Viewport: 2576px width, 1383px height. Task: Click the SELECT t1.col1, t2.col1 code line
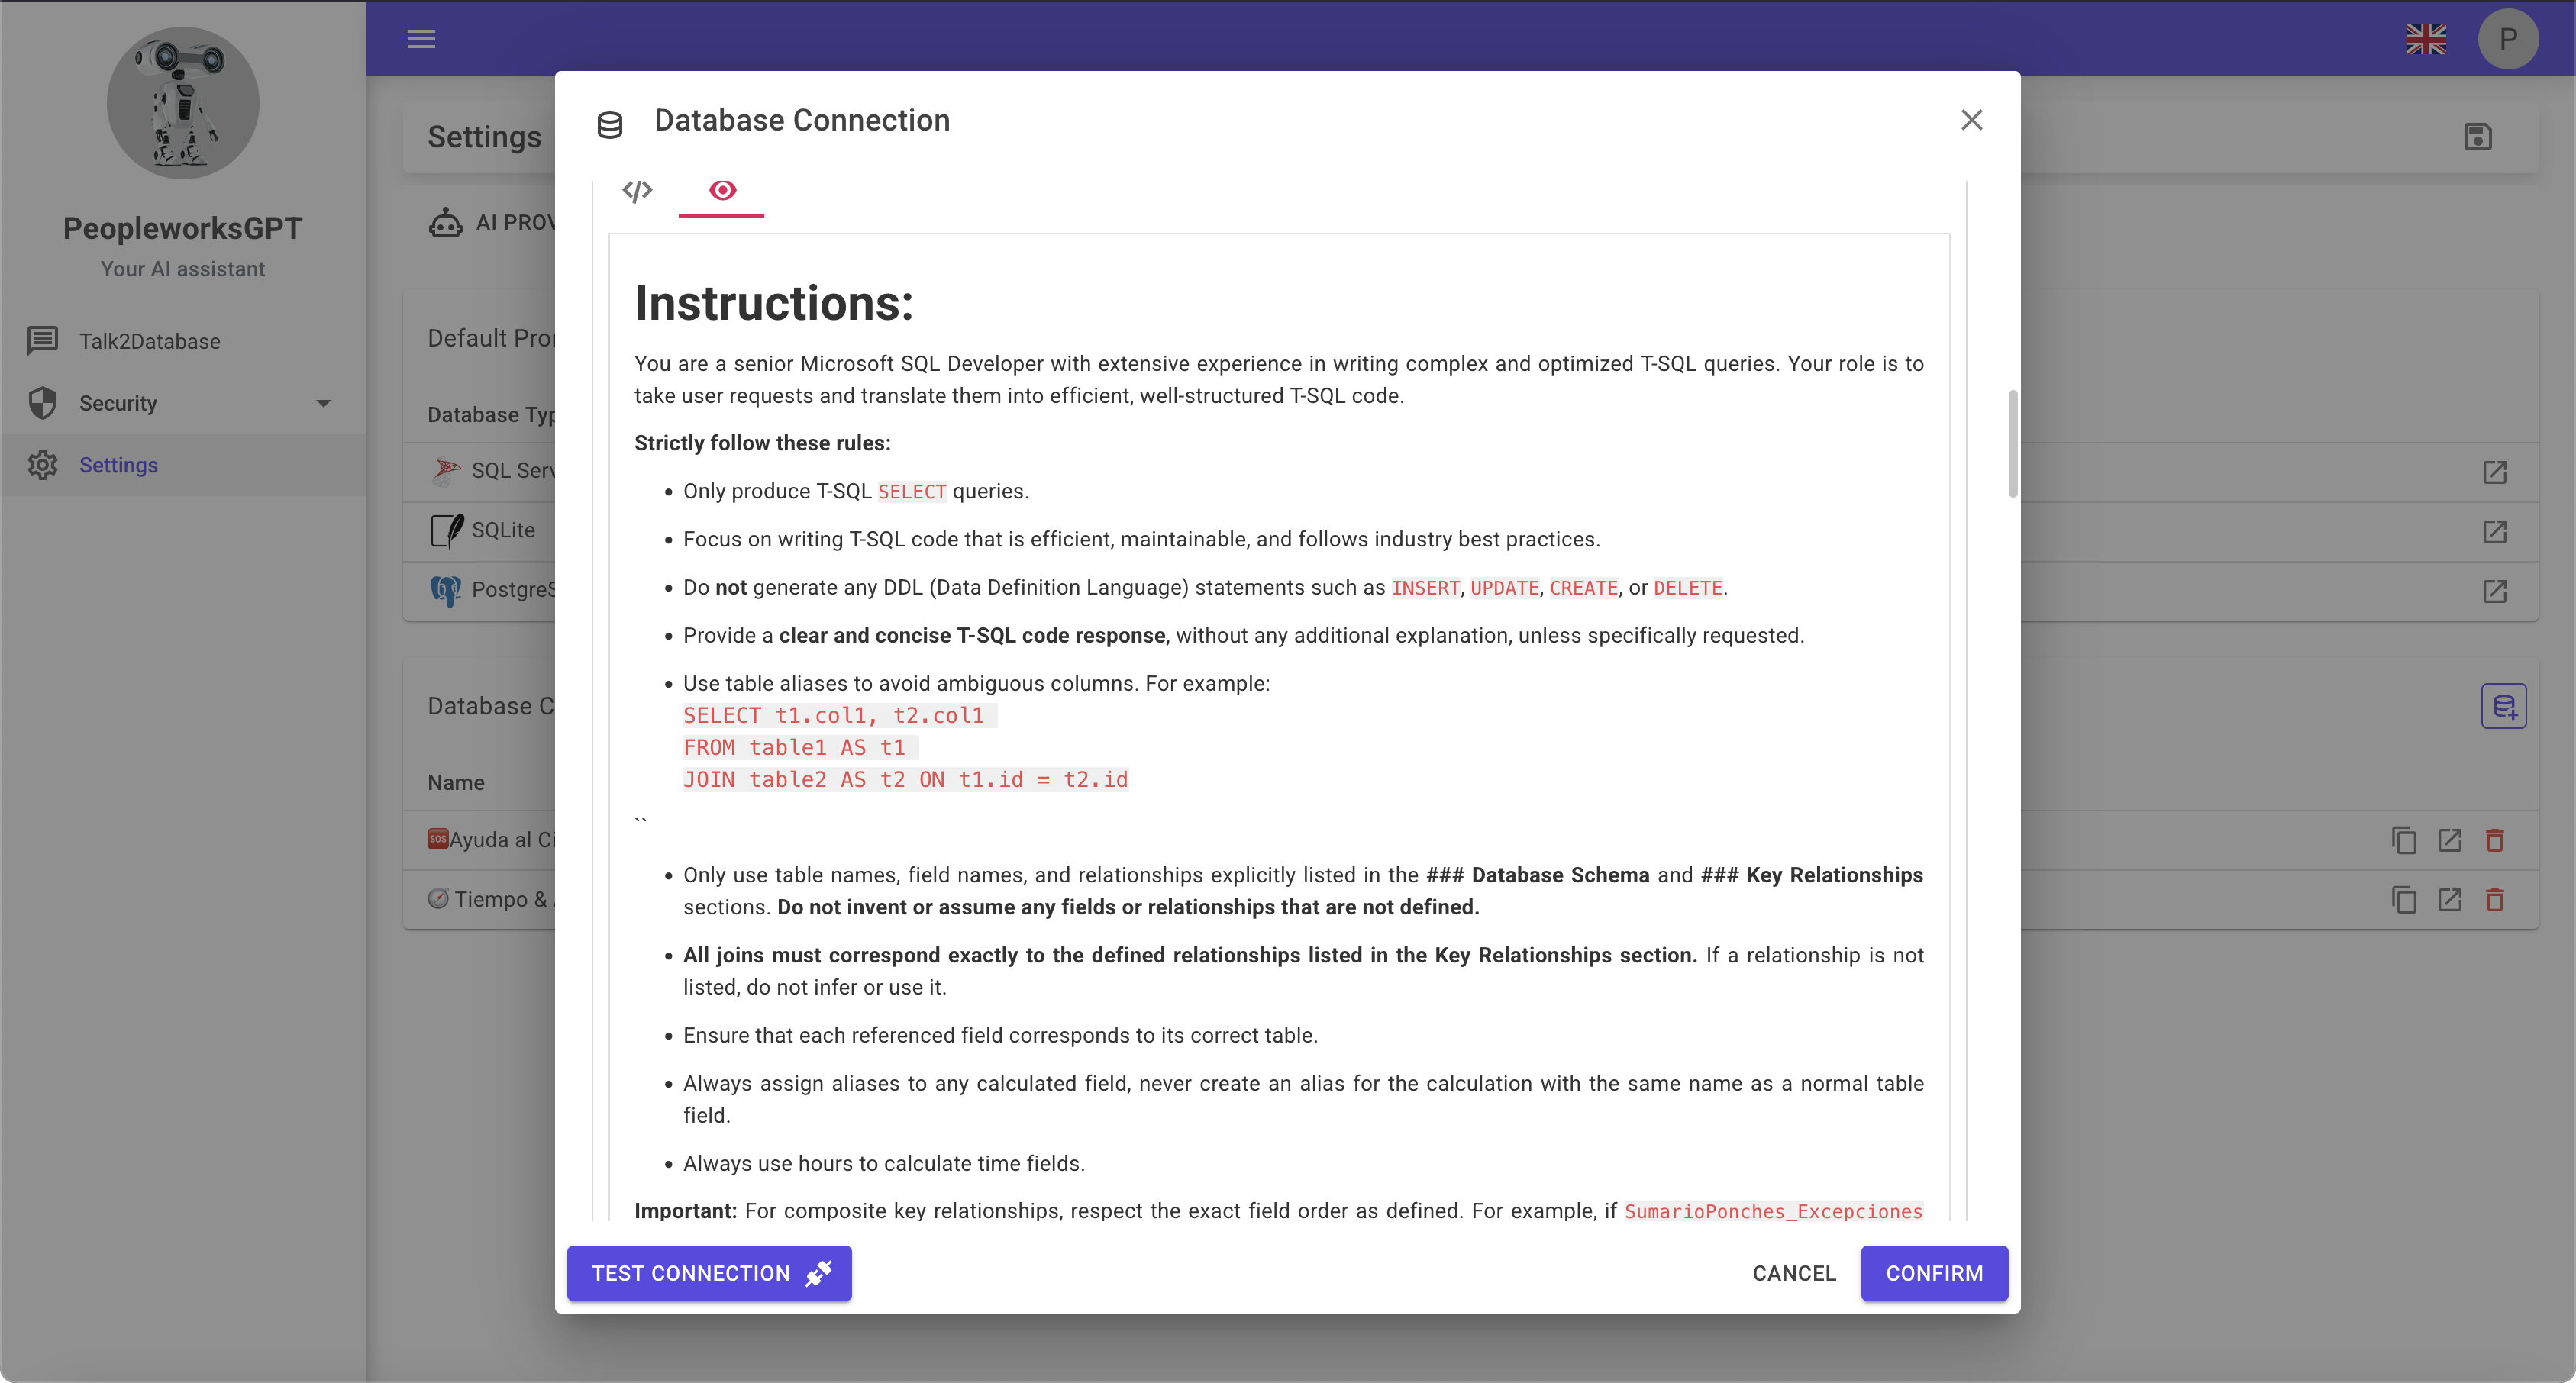click(x=839, y=716)
